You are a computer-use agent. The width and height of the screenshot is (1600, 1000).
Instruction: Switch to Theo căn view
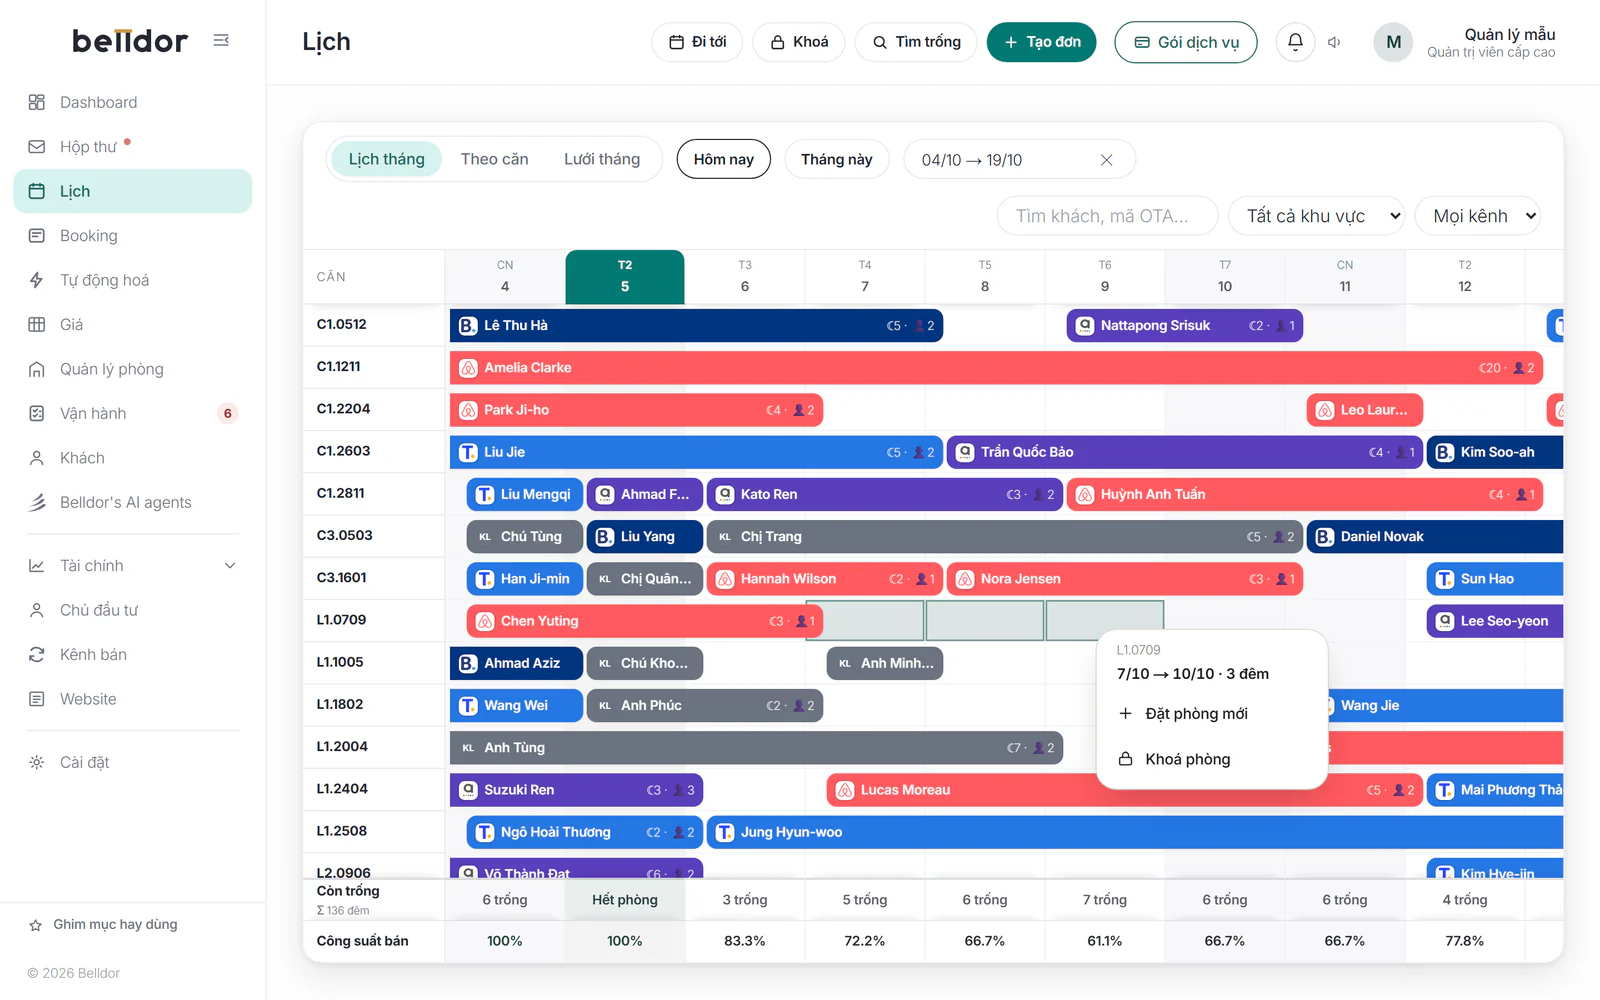tap(494, 159)
